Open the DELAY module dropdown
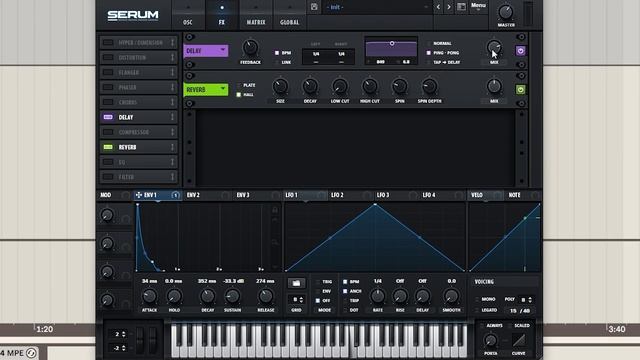 point(206,51)
